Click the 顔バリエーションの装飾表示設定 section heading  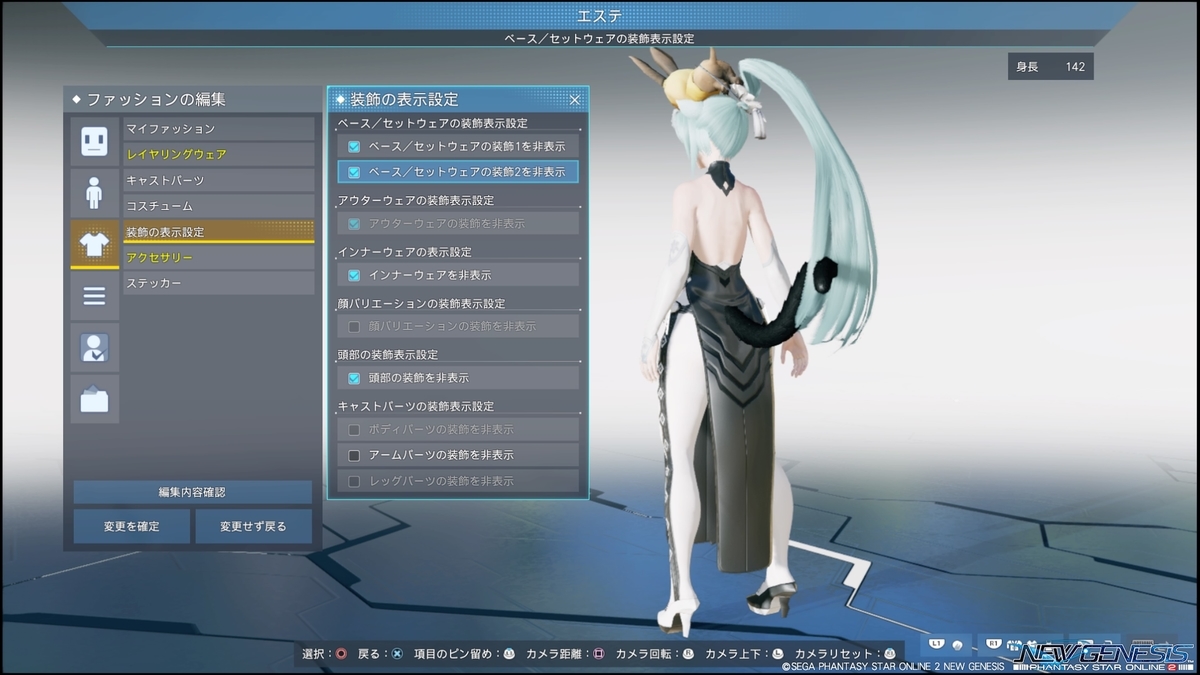pyautogui.click(x=421, y=303)
